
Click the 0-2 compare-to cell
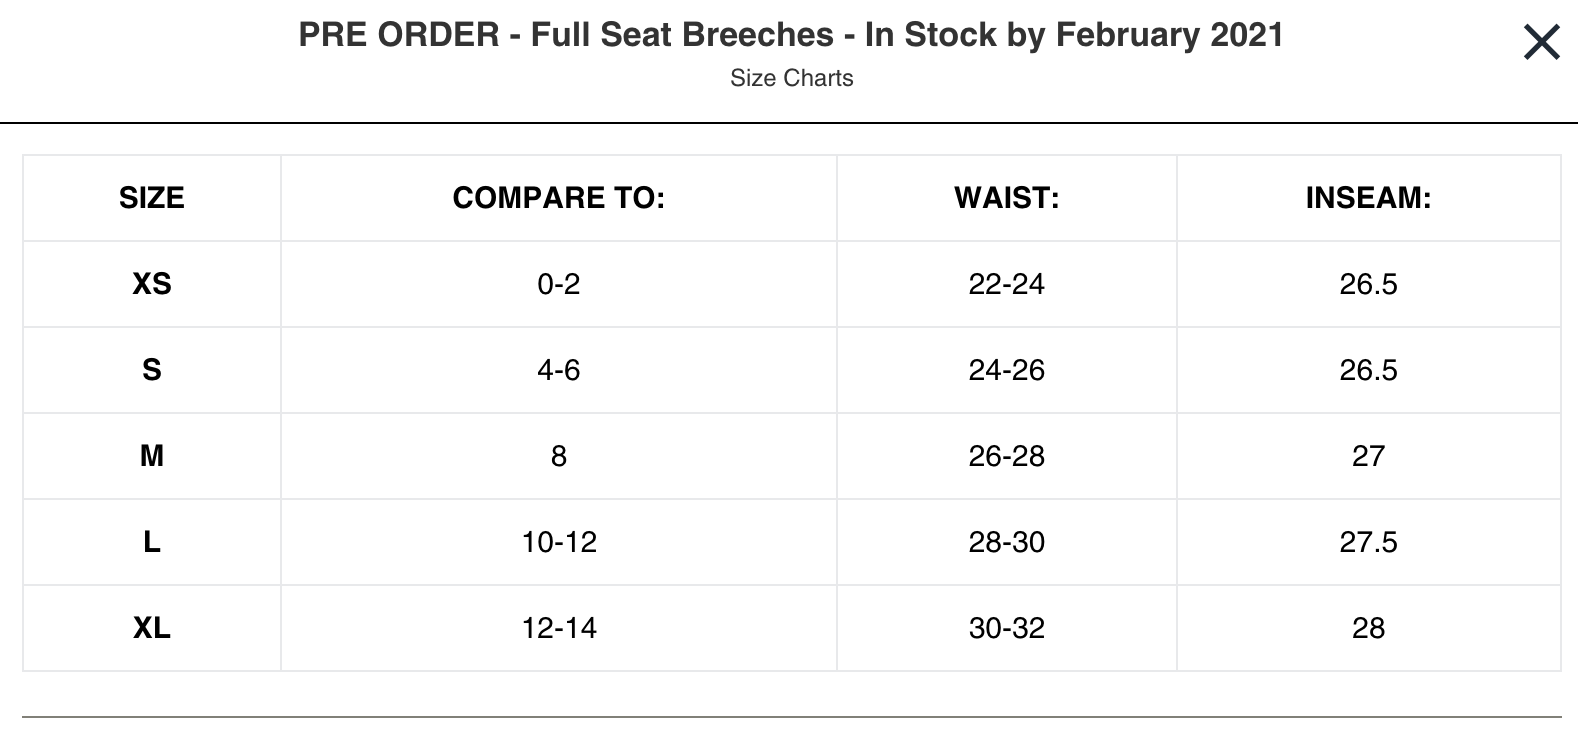[558, 284]
